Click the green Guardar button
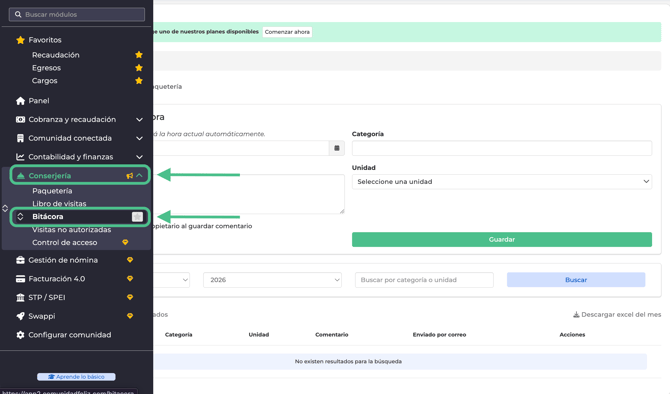 pos(502,240)
